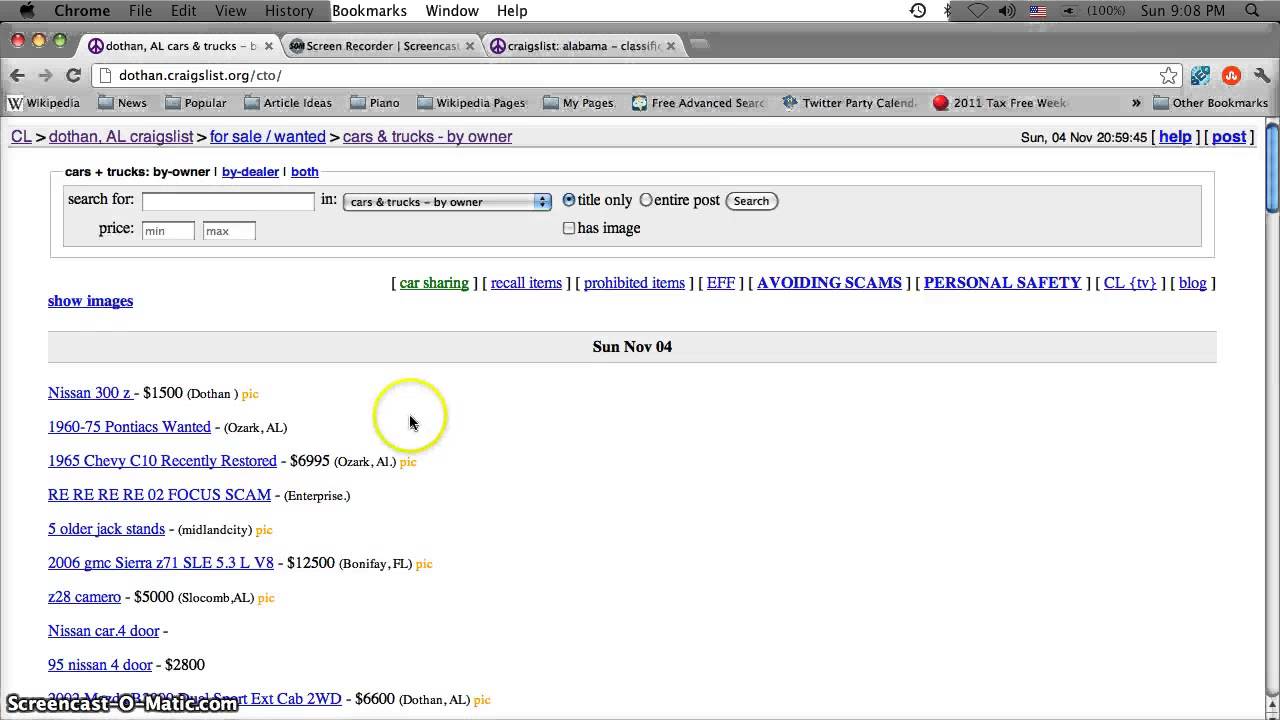
Task: Click the show images link
Action: click(x=90, y=301)
